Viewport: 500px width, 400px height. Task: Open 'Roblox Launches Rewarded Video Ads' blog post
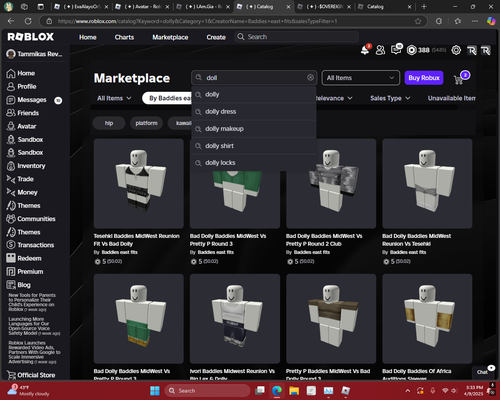pos(34,352)
